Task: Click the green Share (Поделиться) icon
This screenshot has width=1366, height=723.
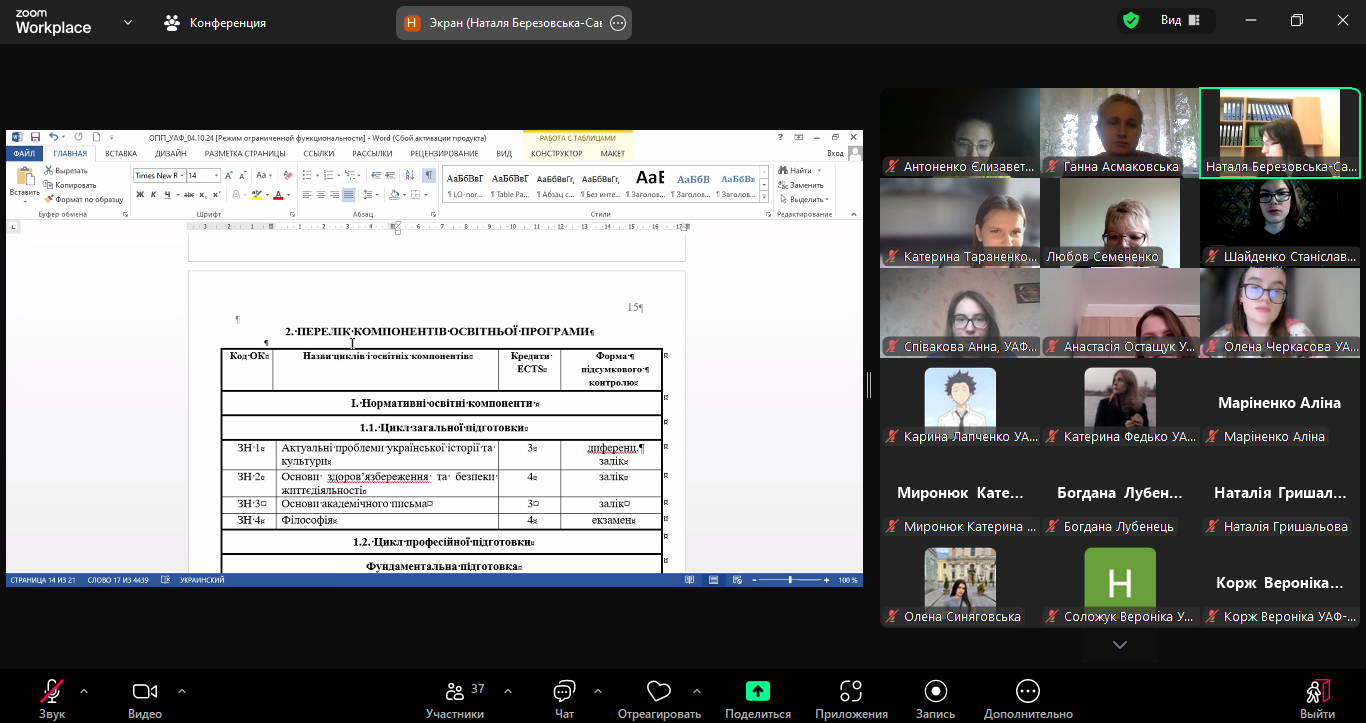Action: tap(758, 690)
